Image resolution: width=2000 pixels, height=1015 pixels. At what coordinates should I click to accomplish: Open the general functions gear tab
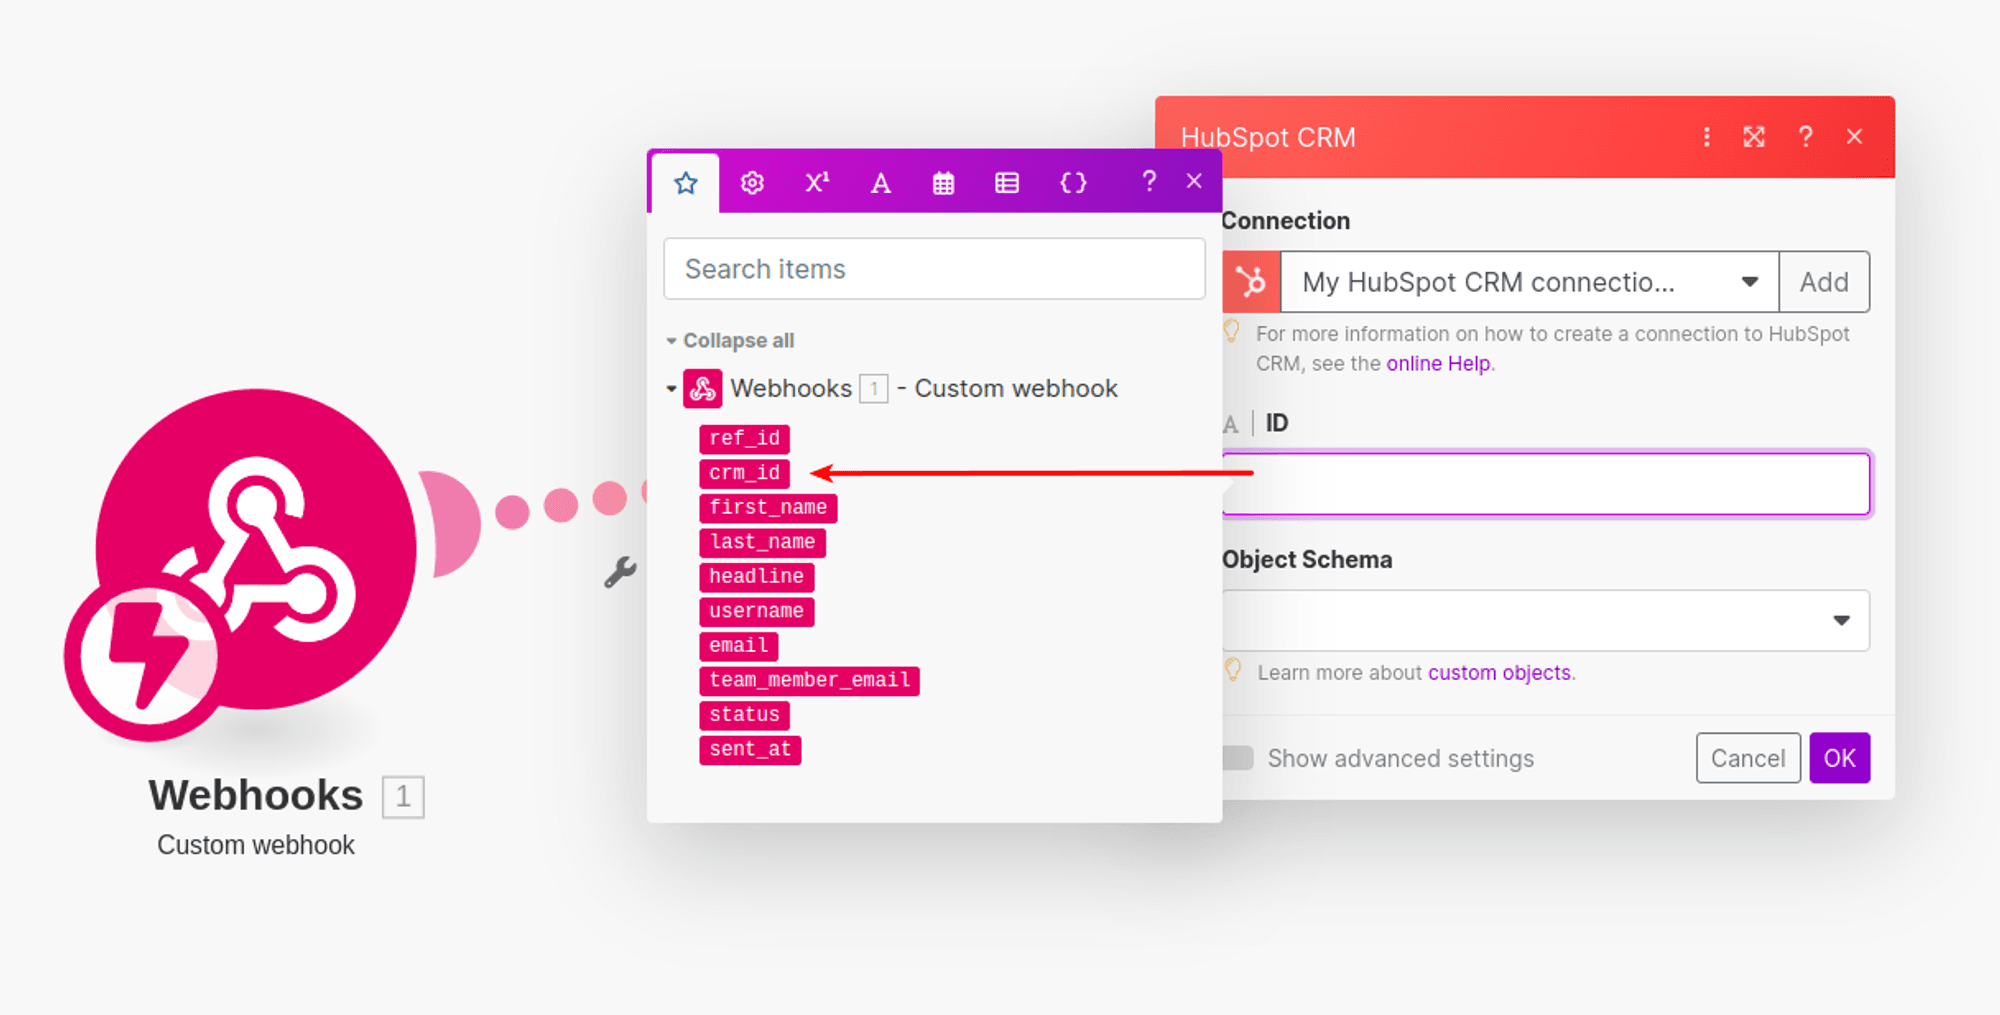pos(752,183)
